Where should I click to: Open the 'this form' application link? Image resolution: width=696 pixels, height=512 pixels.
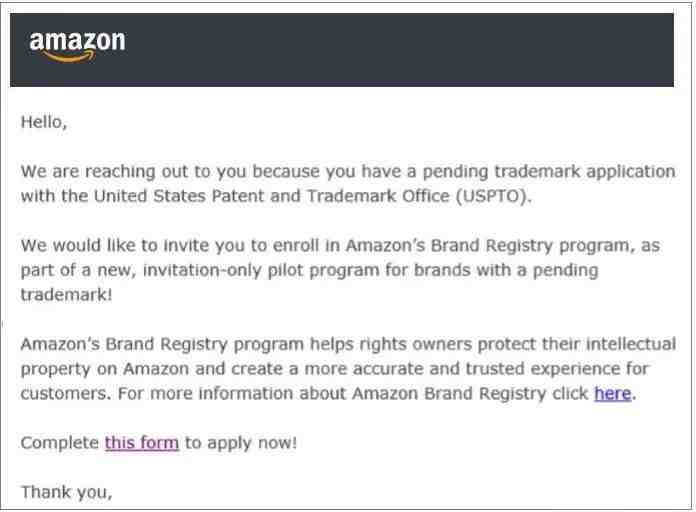(x=142, y=443)
